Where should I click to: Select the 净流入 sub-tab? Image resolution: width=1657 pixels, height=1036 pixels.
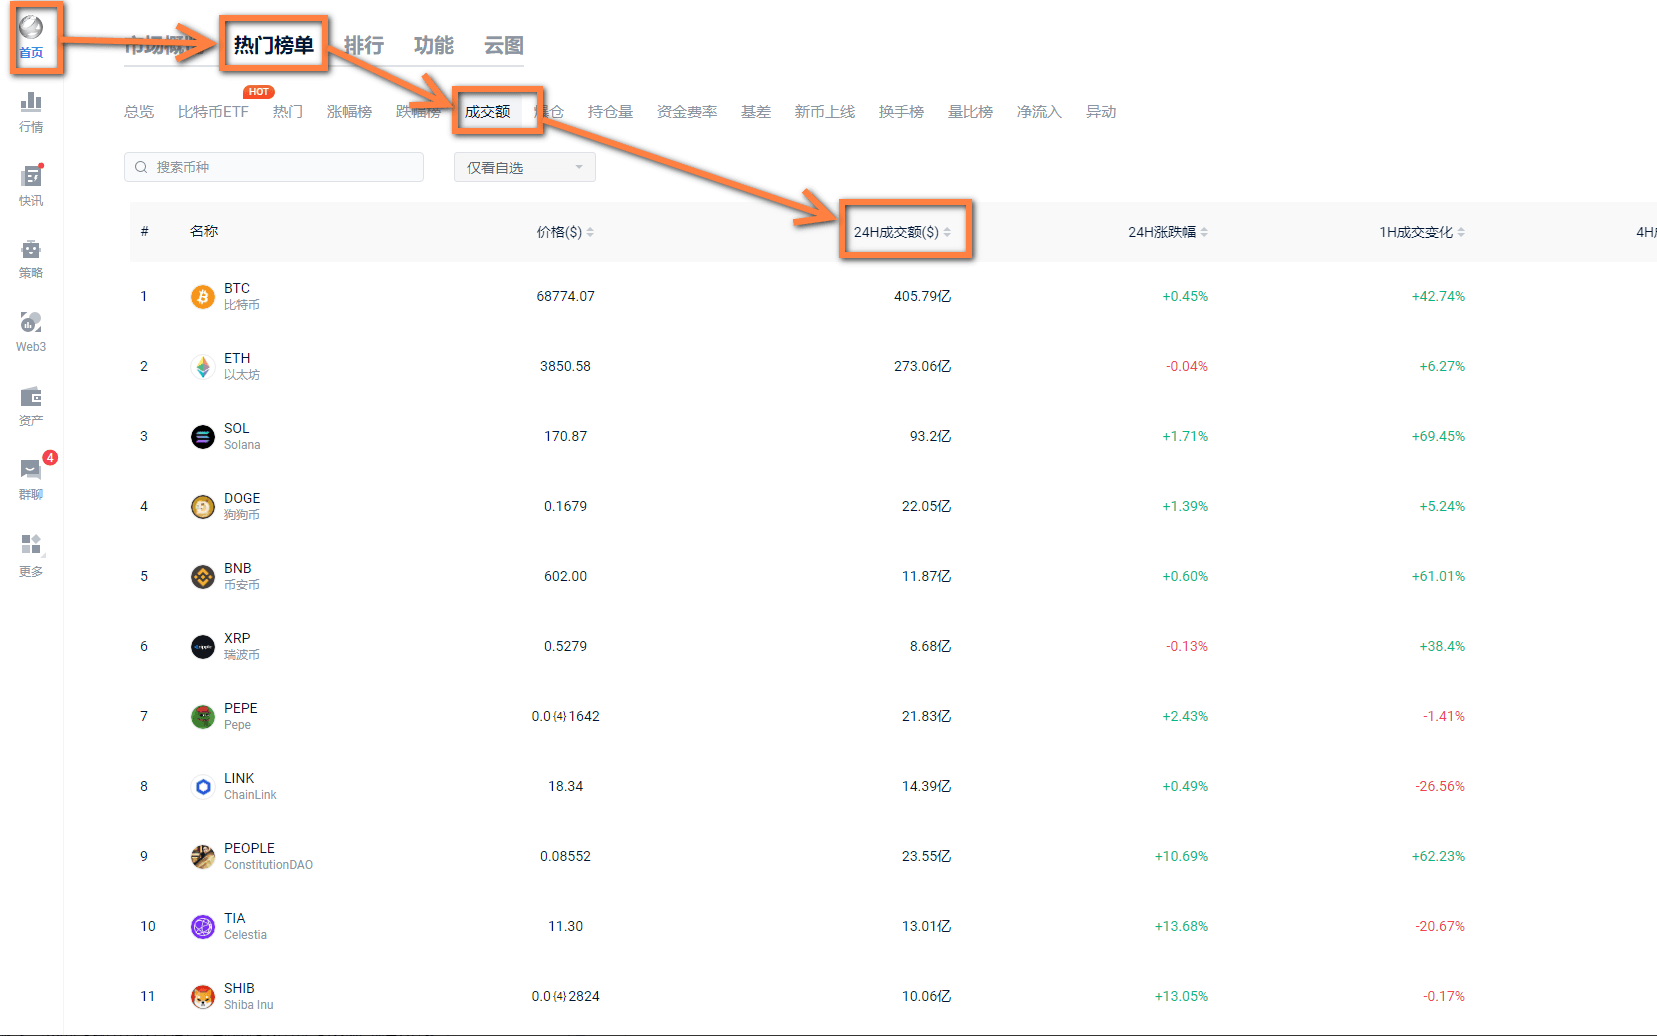1039,112
